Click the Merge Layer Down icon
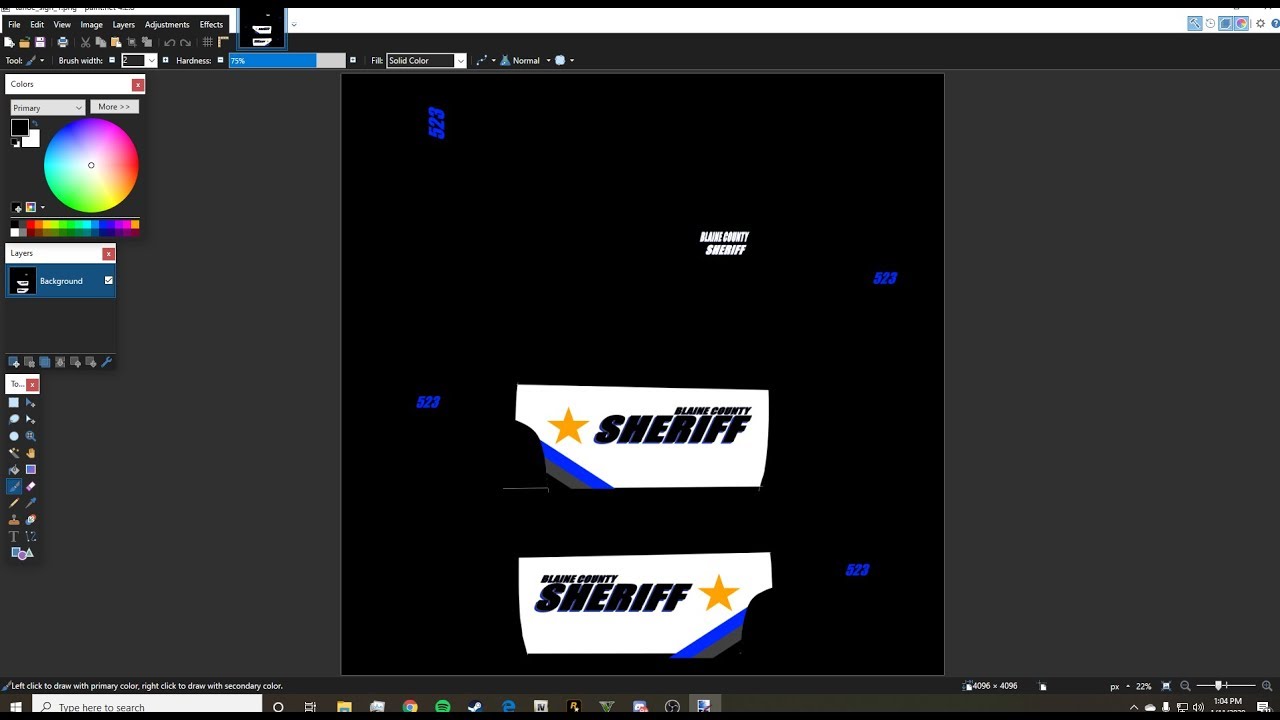Image resolution: width=1280 pixels, height=720 pixels. pyautogui.click(x=60, y=362)
